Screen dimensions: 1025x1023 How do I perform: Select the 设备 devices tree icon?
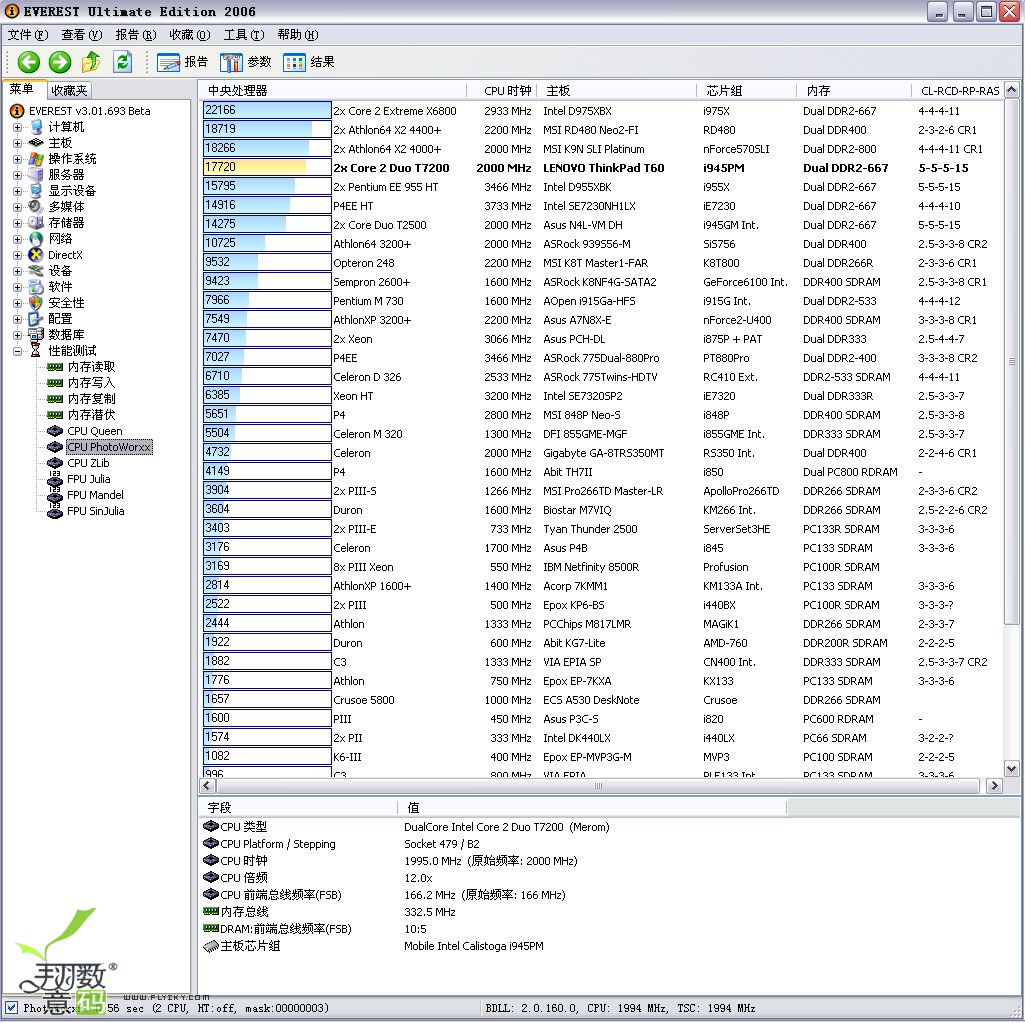[36, 271]
